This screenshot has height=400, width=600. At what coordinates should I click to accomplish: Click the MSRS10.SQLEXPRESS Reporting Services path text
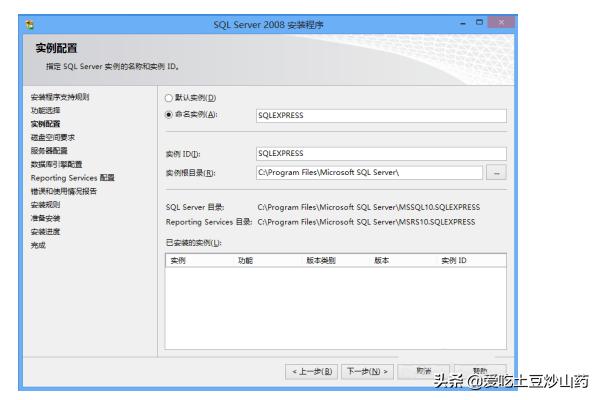coord(366,222)
